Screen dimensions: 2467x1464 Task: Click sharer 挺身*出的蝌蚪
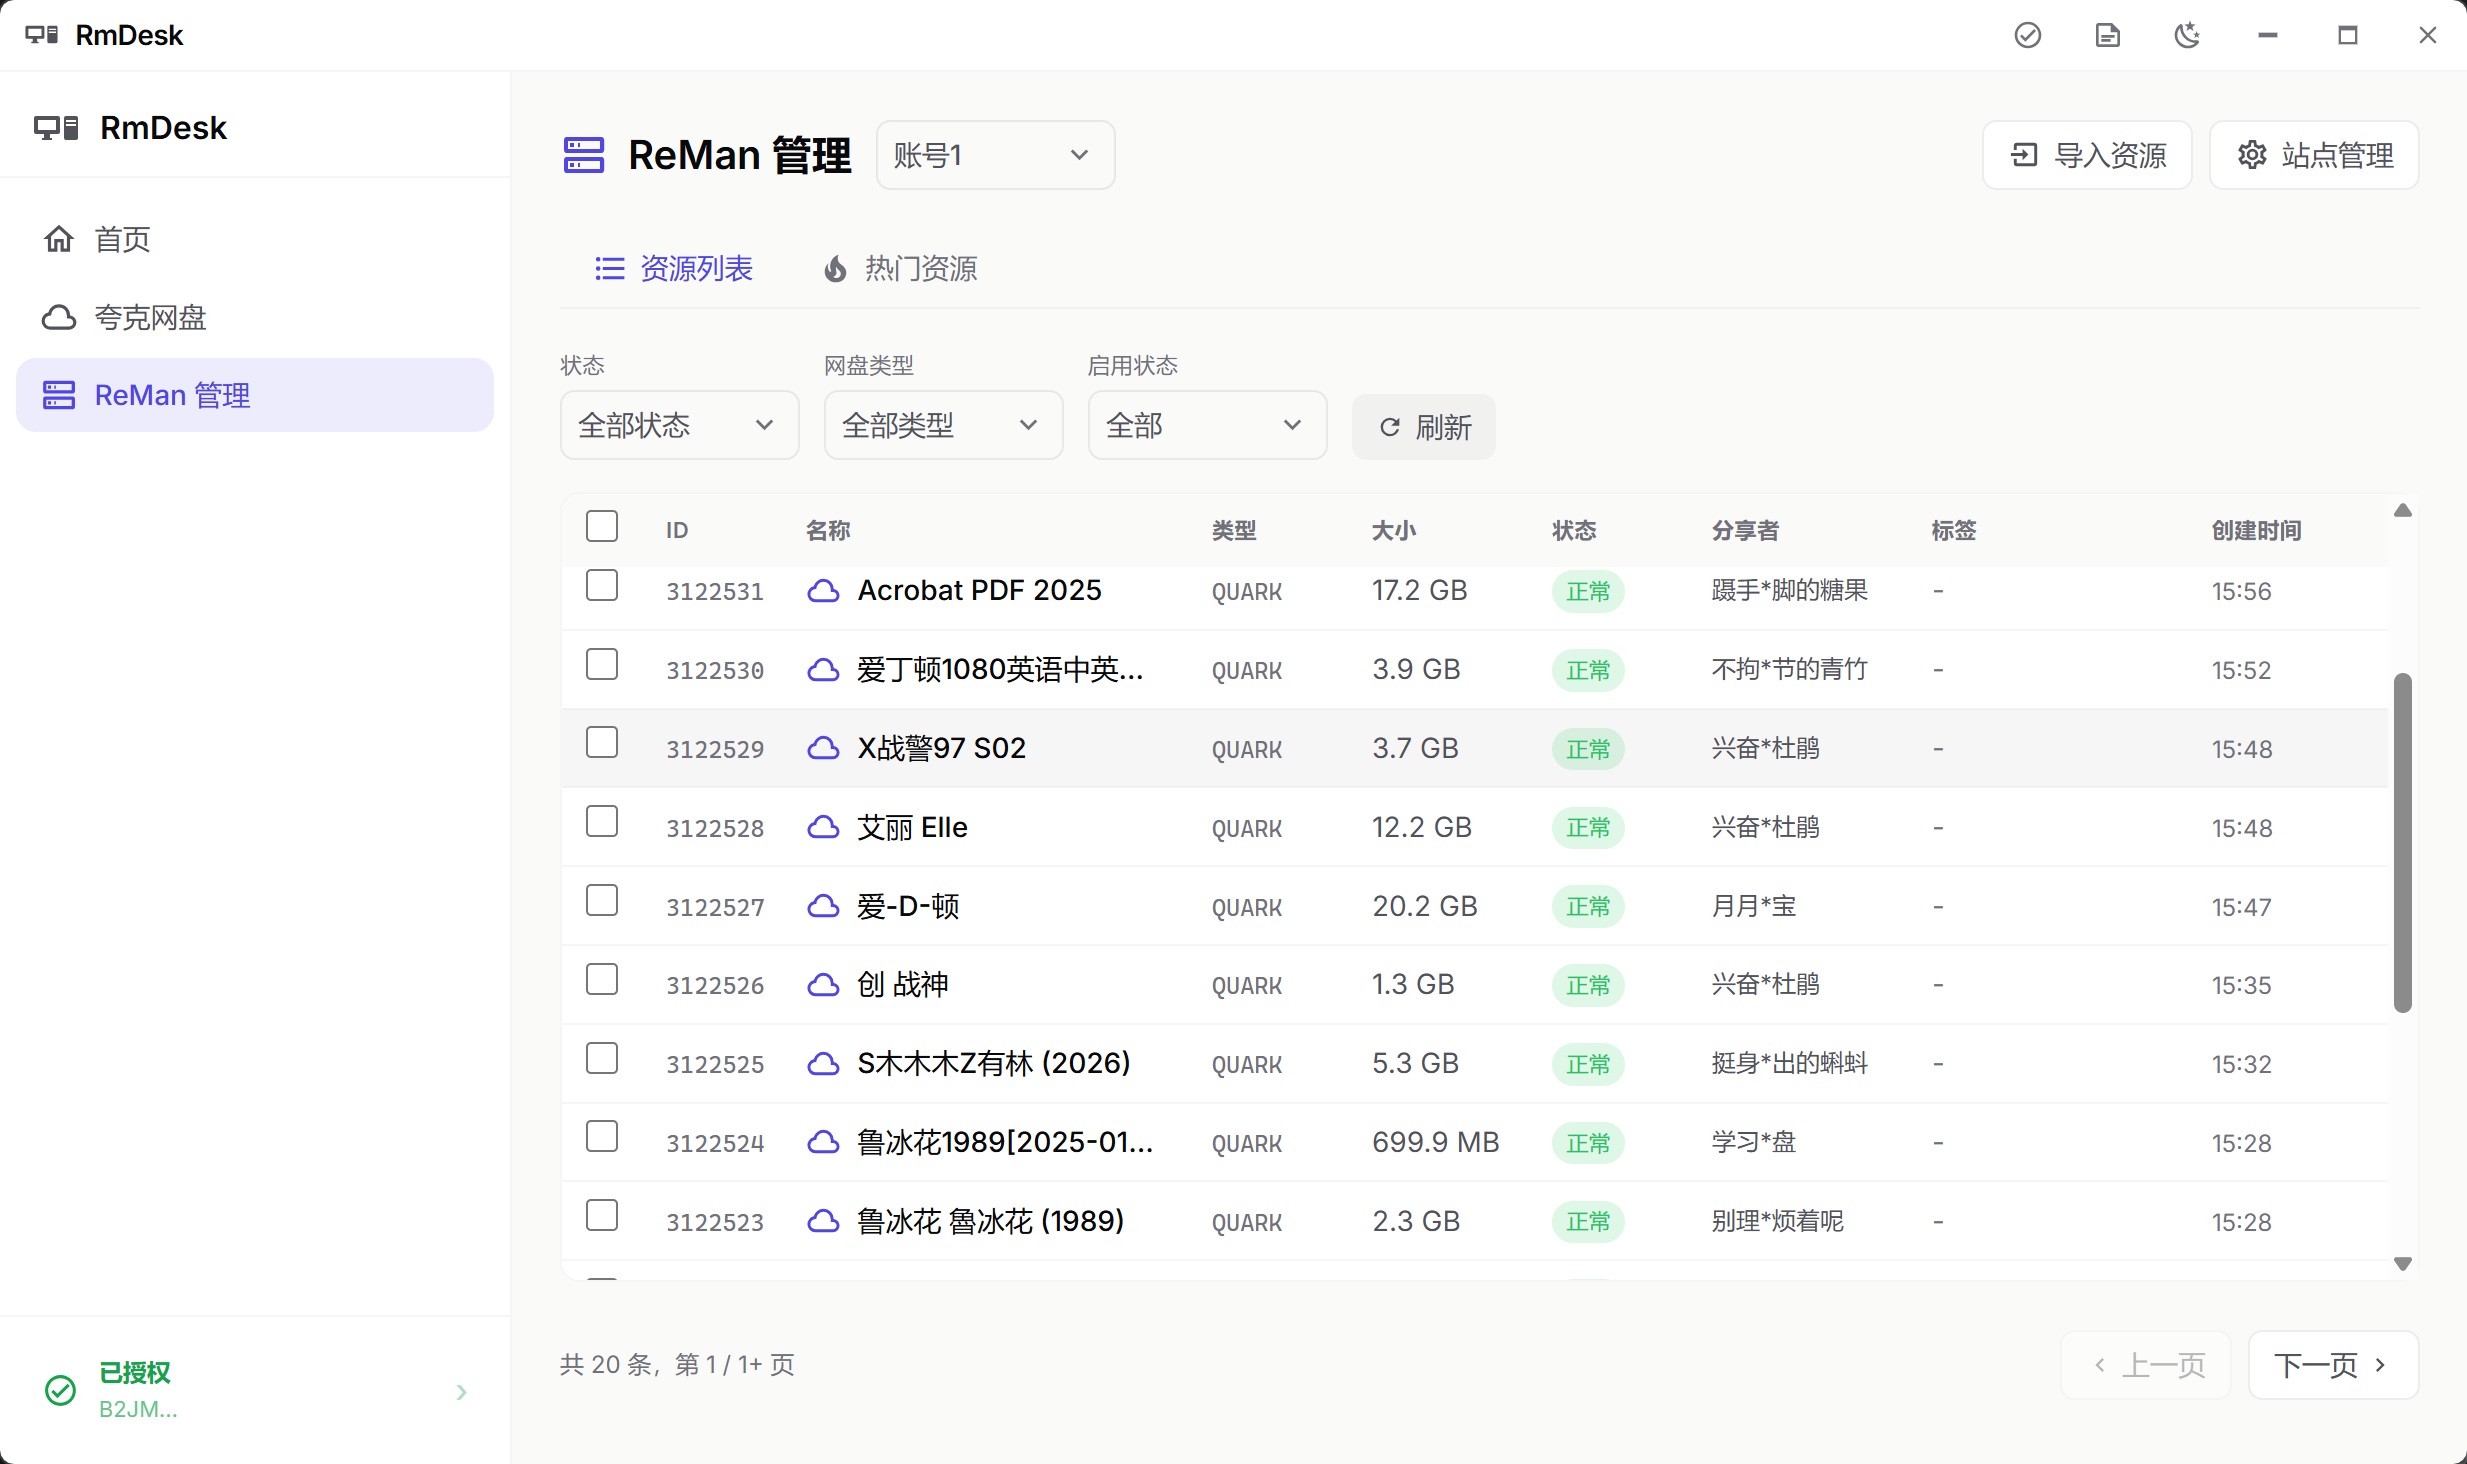point(1789,1064)
